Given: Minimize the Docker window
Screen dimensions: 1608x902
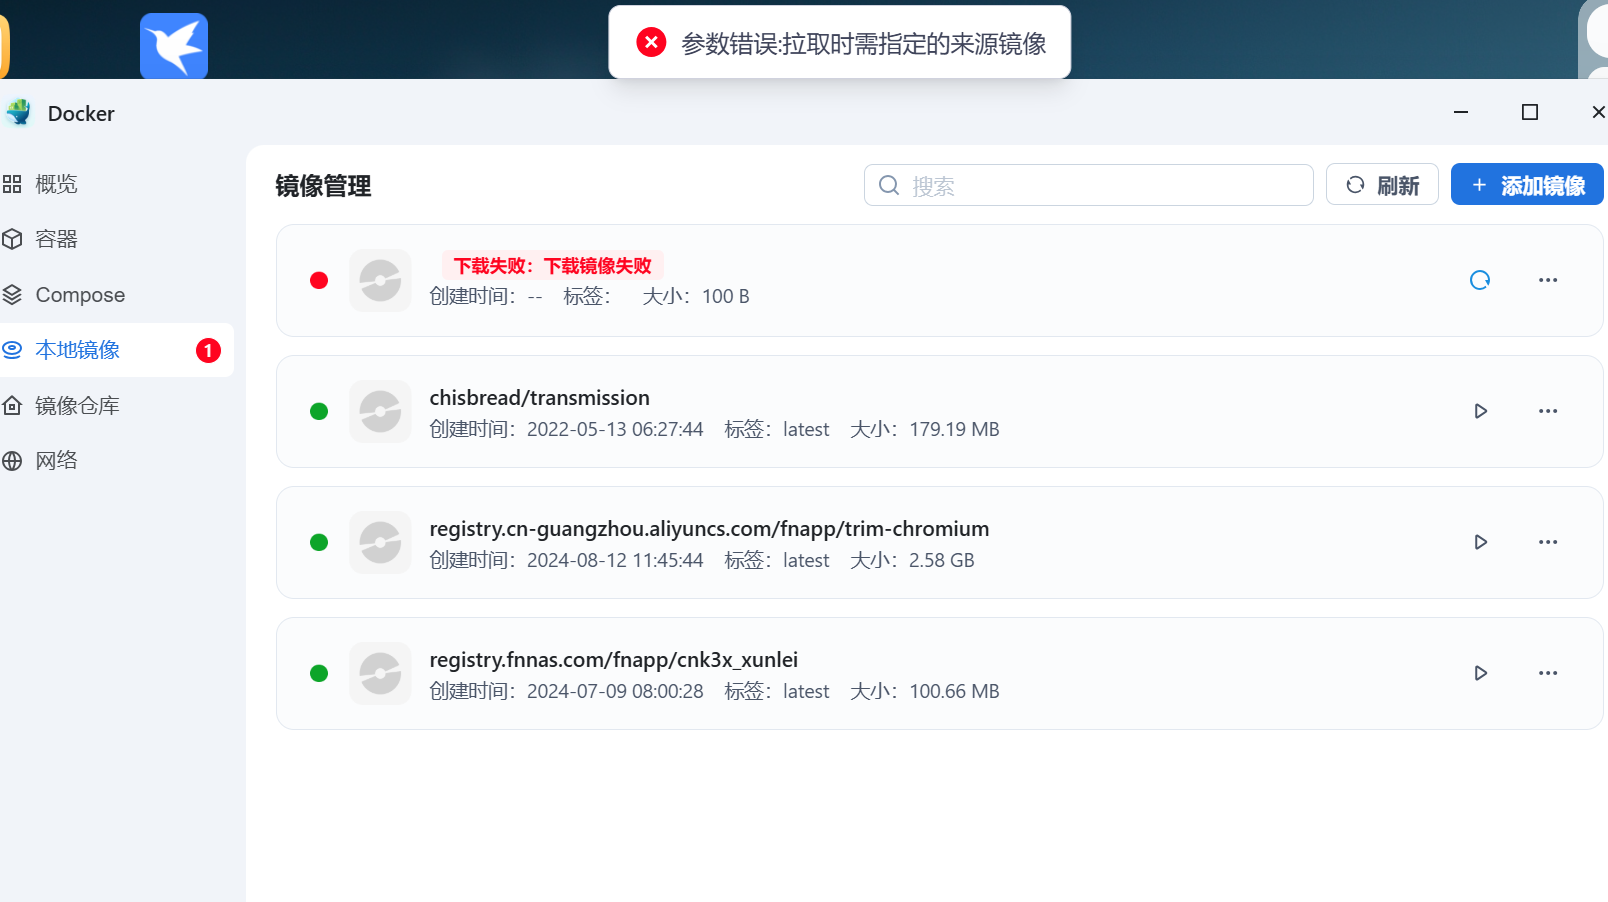Looking at the screenshot, I should coord(1461,112).
